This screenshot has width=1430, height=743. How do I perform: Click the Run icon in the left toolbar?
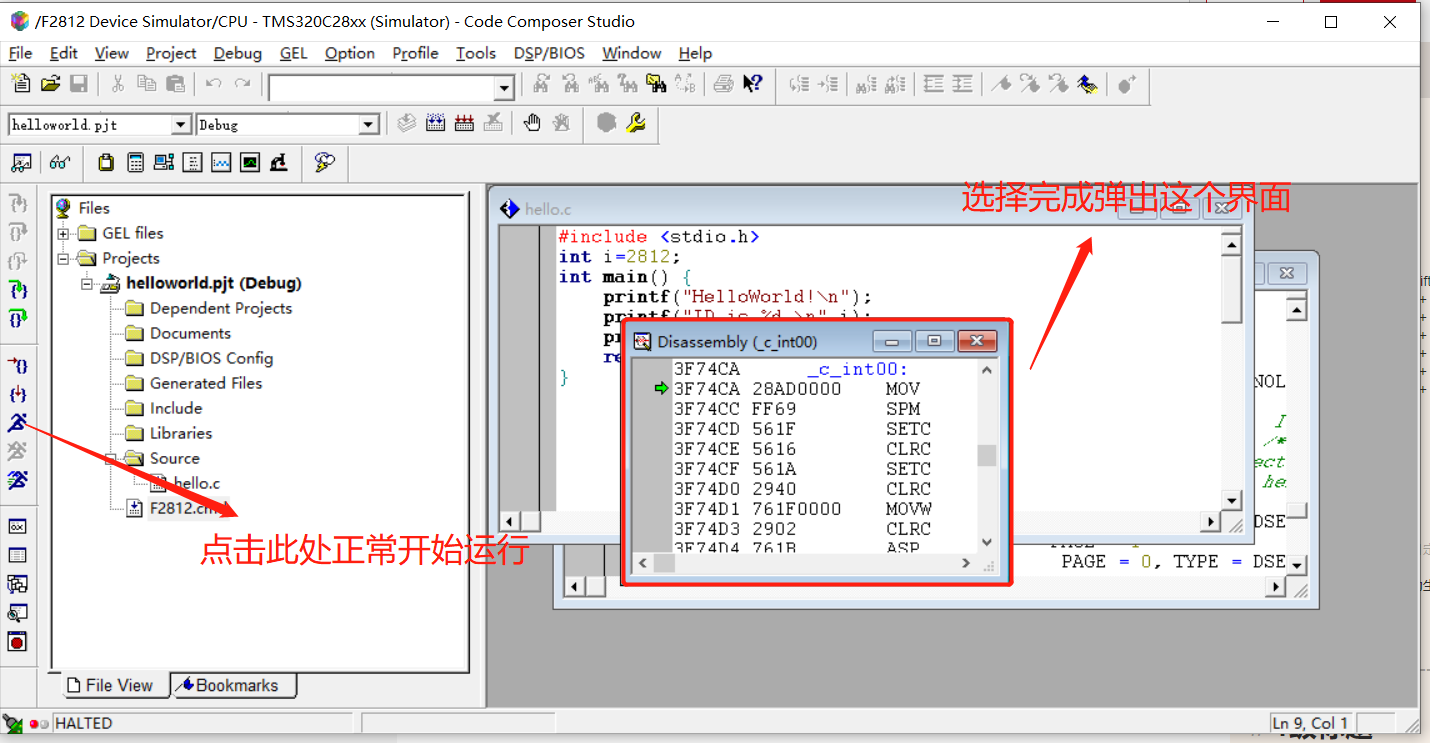(x=17, y=423)
